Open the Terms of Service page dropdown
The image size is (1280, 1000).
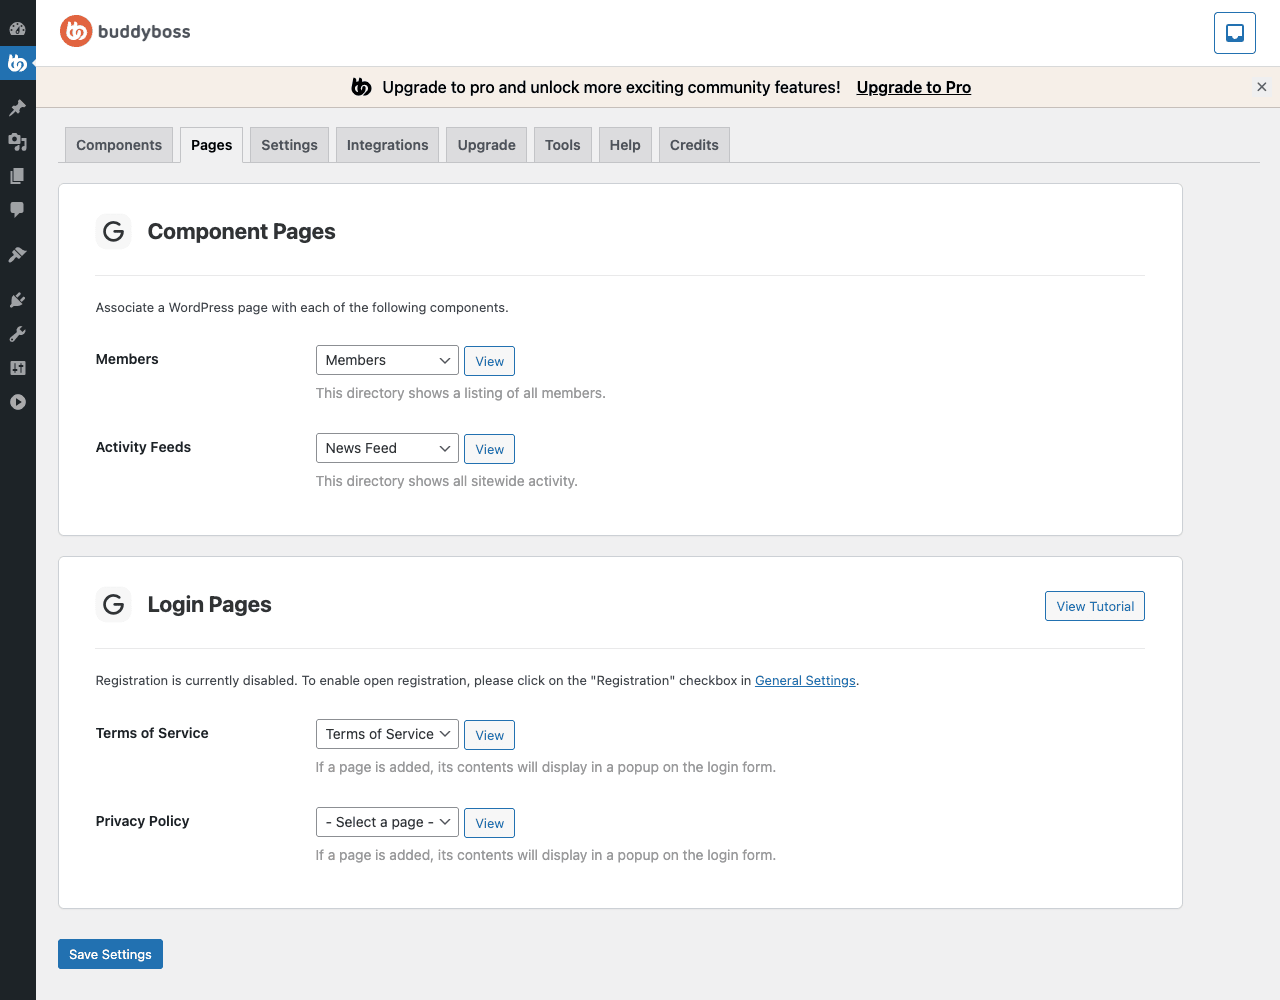(387, 734)
